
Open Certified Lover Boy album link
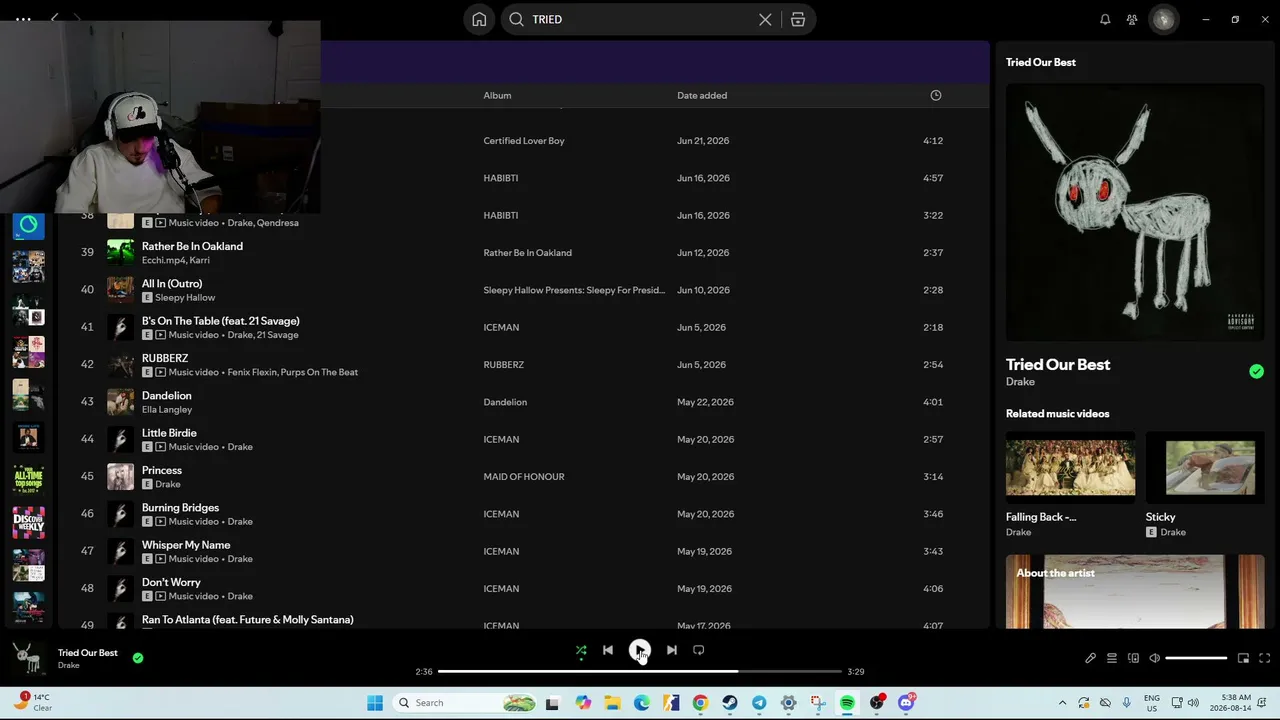point(524,141)
